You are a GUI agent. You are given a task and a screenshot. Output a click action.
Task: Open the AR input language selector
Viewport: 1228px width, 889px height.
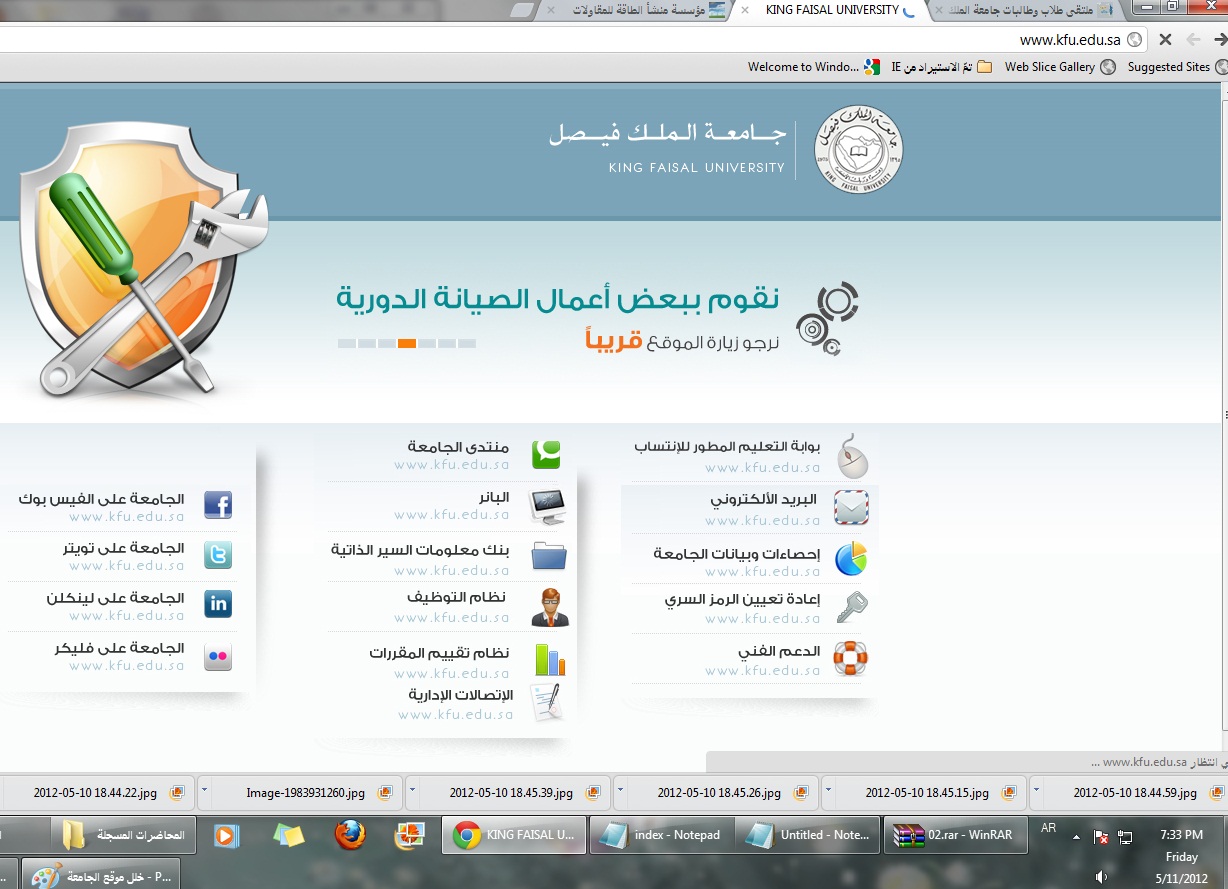[1048, 828]
